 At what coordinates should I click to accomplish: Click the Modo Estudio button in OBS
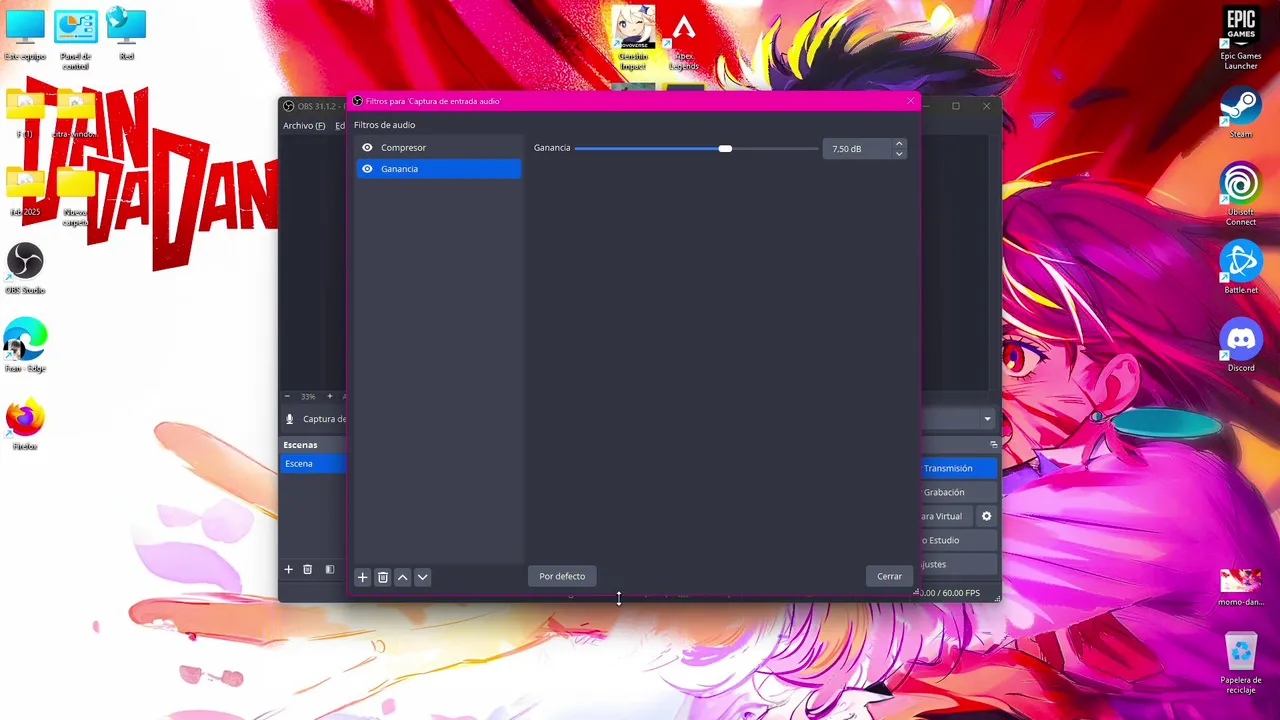click(958, 540)
